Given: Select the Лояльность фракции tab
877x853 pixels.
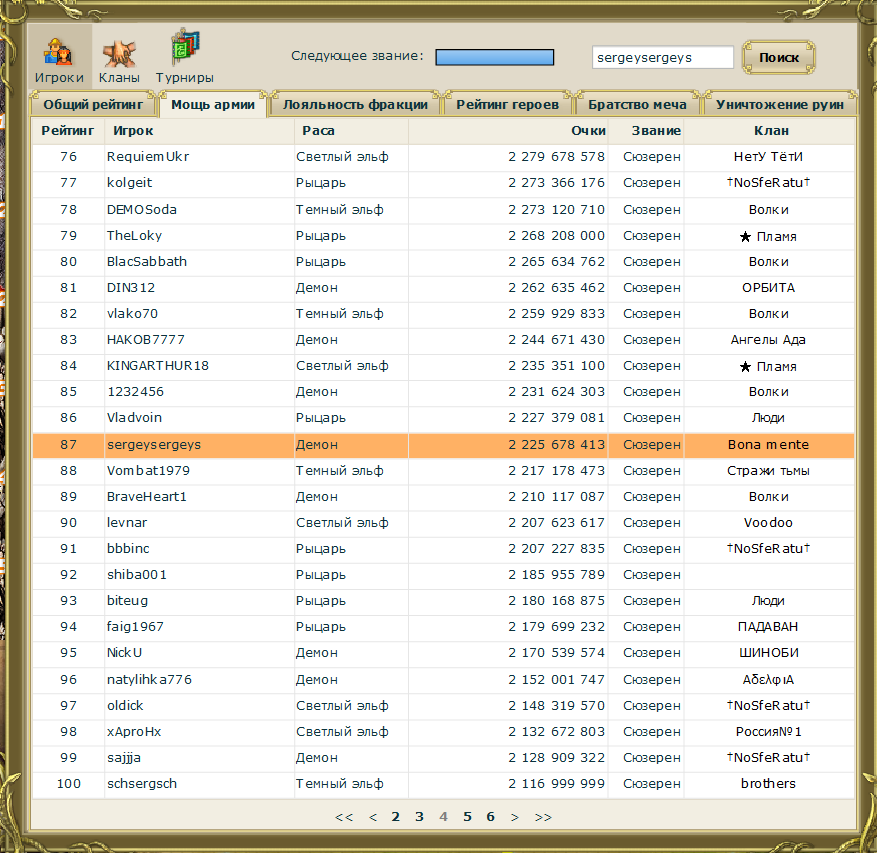Looking at the screenshot, I should coord(355,104).
